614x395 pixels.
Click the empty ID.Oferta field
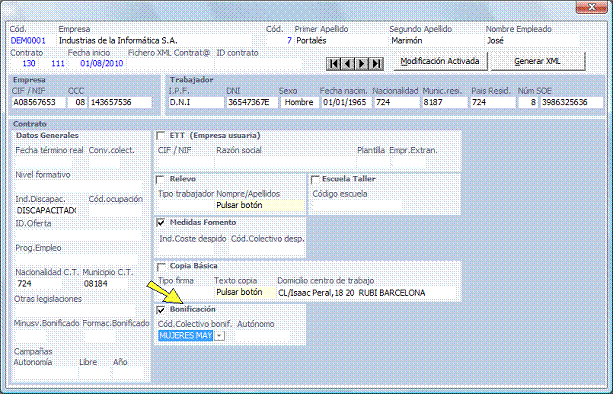pos(78,235)
